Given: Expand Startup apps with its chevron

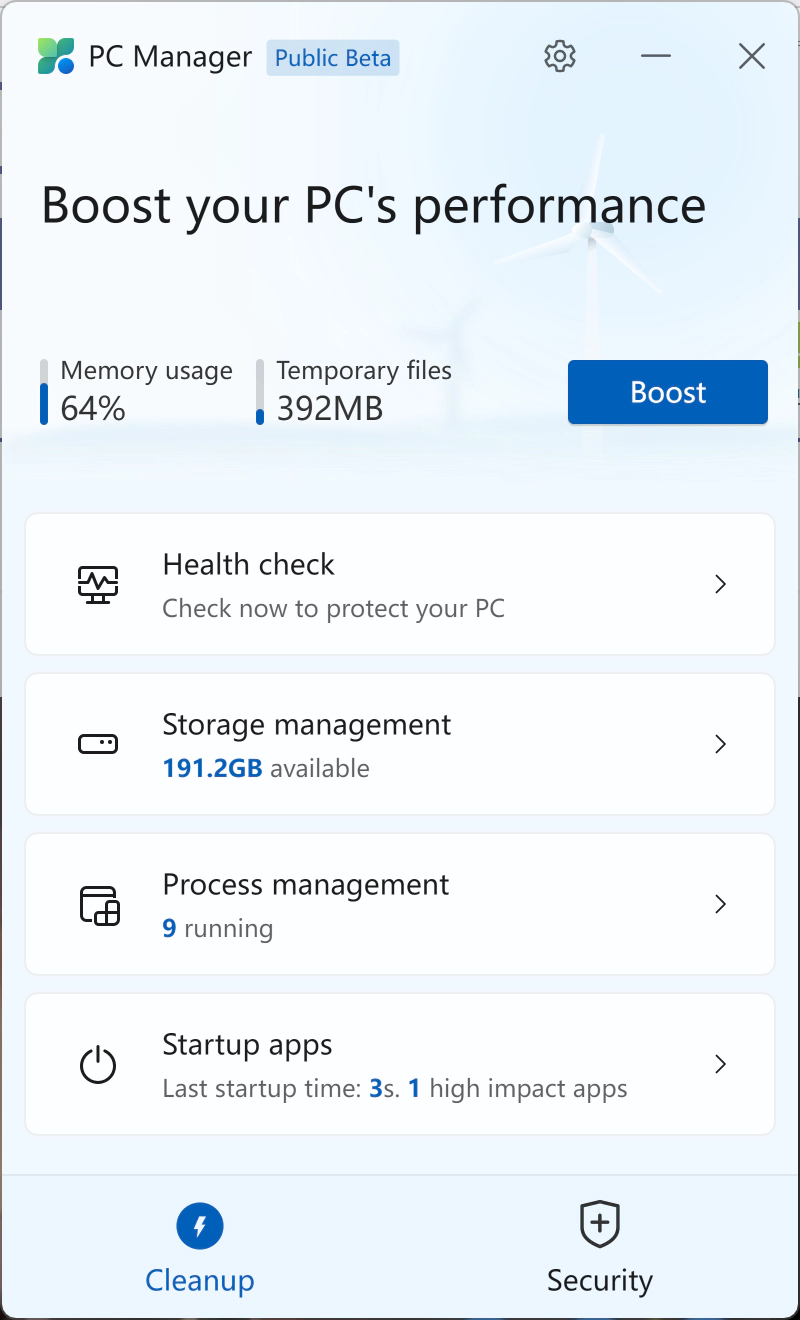Looking at the screenshot, I should pos(720,1064).
